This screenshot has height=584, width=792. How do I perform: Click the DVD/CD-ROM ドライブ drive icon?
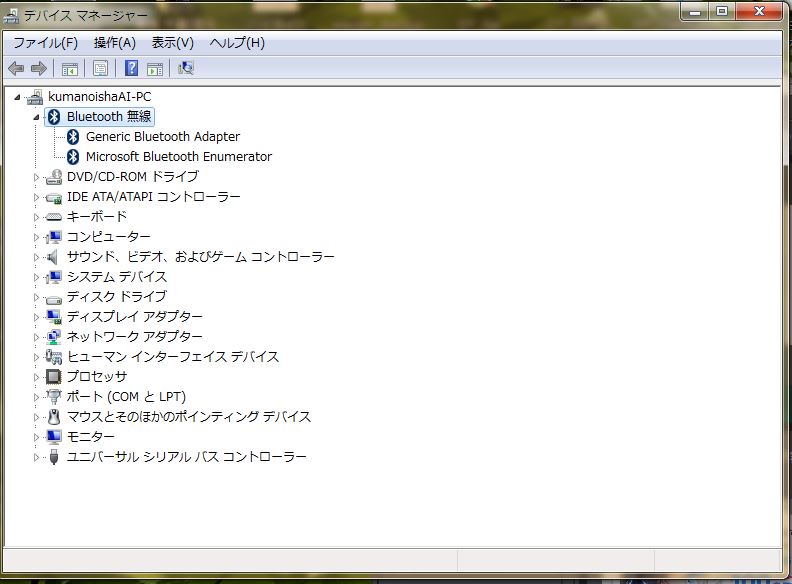click(x=54, y=177)
